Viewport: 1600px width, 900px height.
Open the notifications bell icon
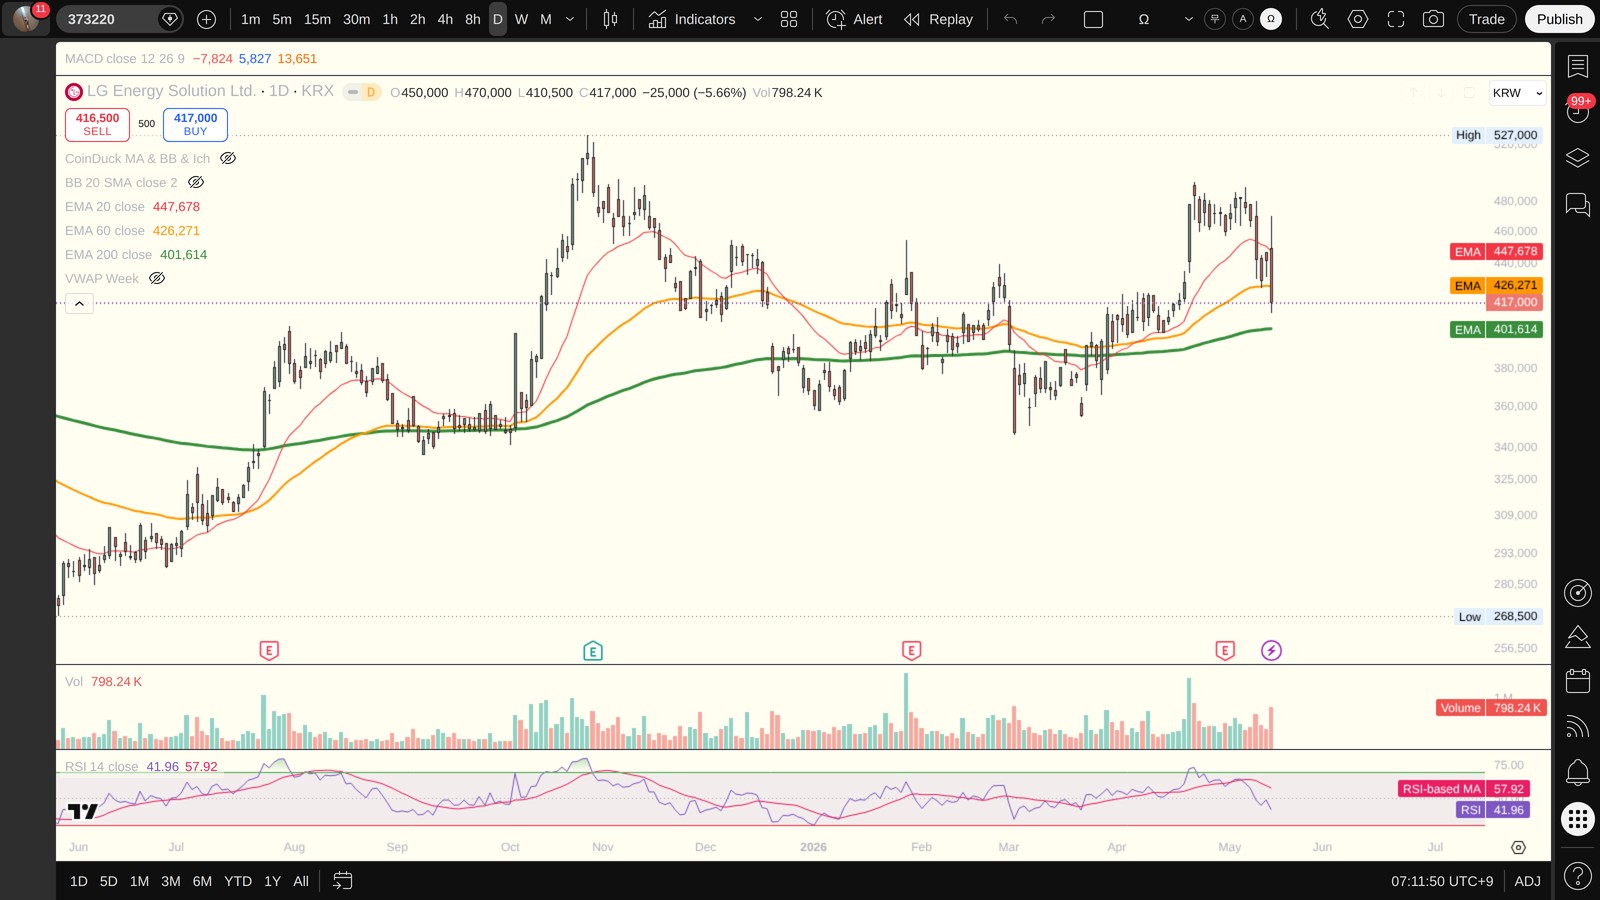click(1578, 772)
